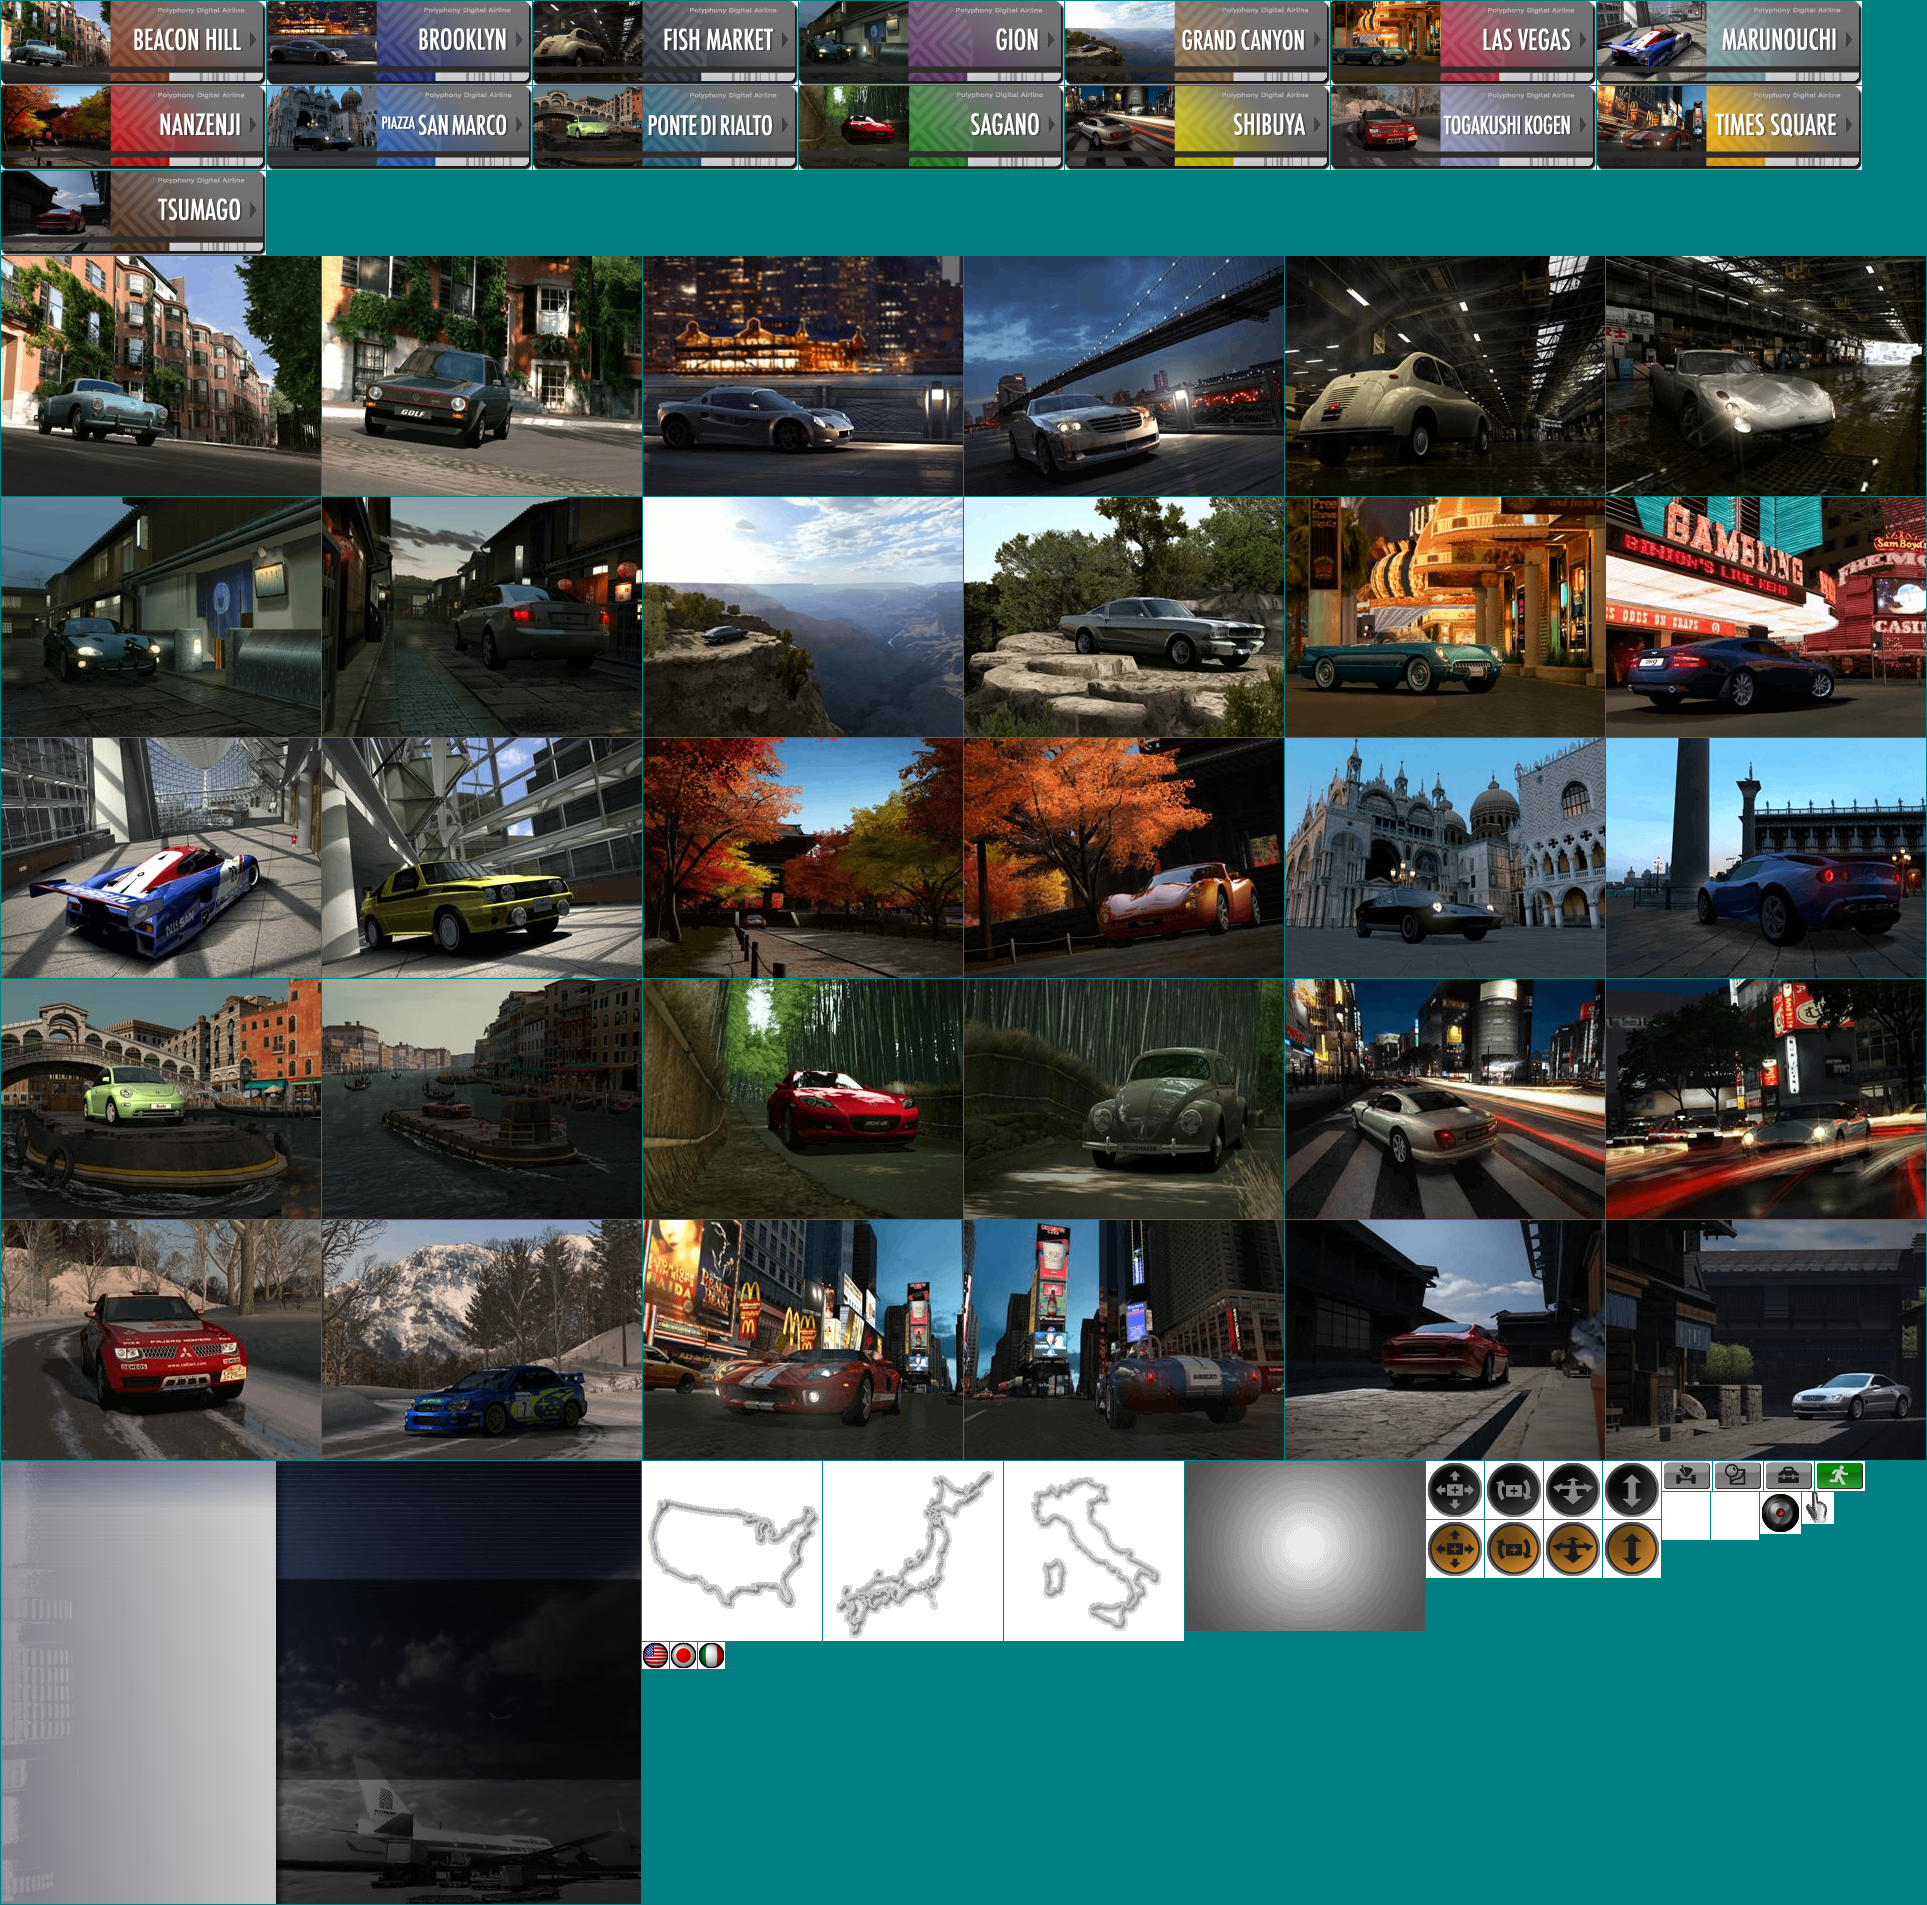
Task: Select the Japan flag sphere
Action: [684, 1656]
